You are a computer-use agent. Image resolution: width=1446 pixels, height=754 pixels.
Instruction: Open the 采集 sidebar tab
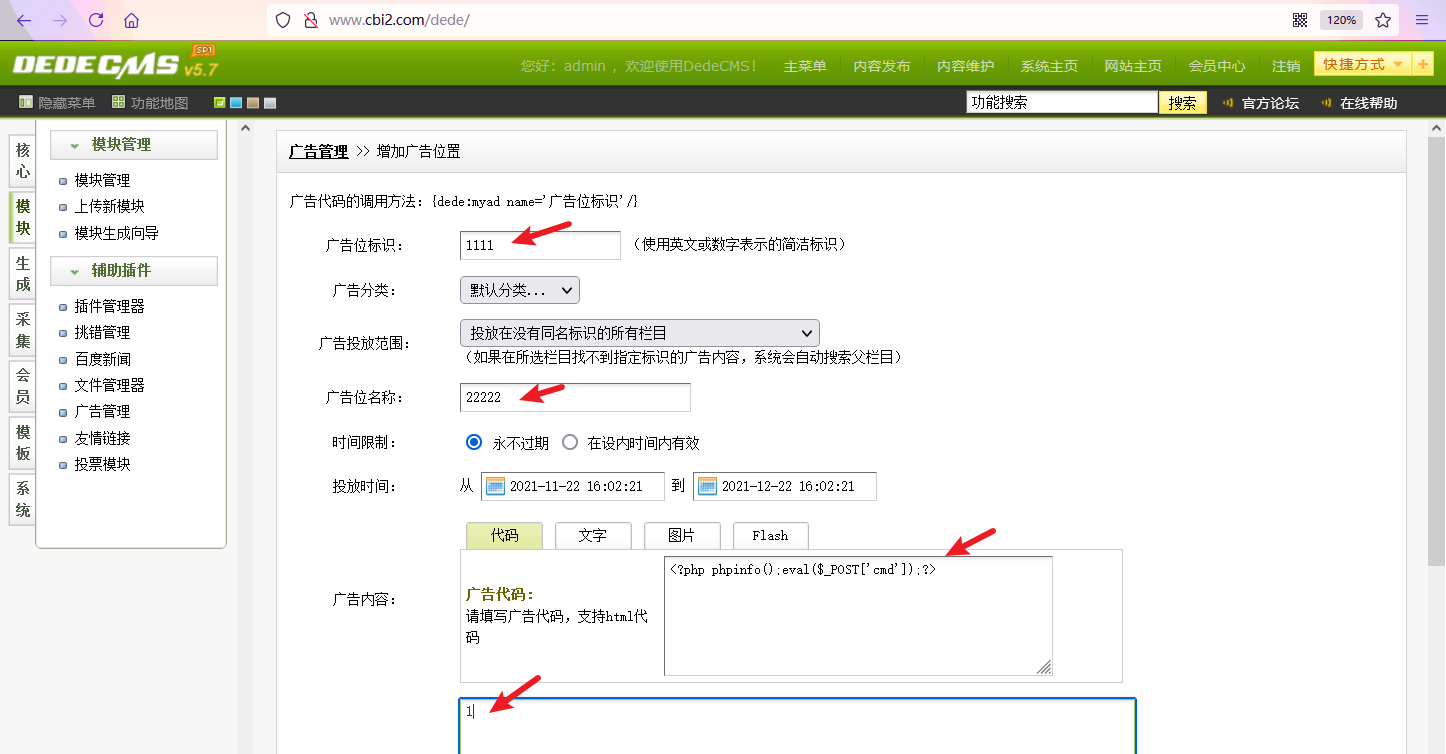point(23,330)
